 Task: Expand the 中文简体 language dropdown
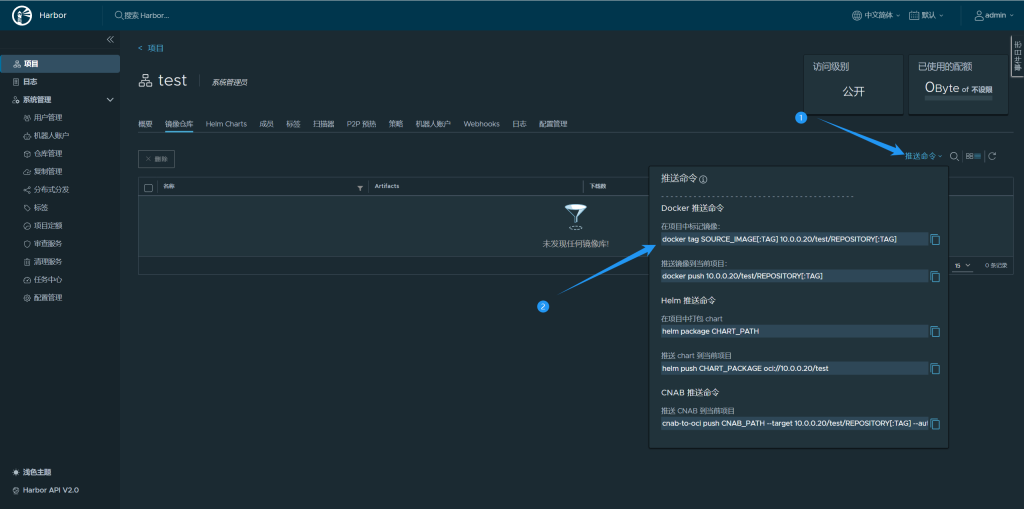(x=876, y=15)
